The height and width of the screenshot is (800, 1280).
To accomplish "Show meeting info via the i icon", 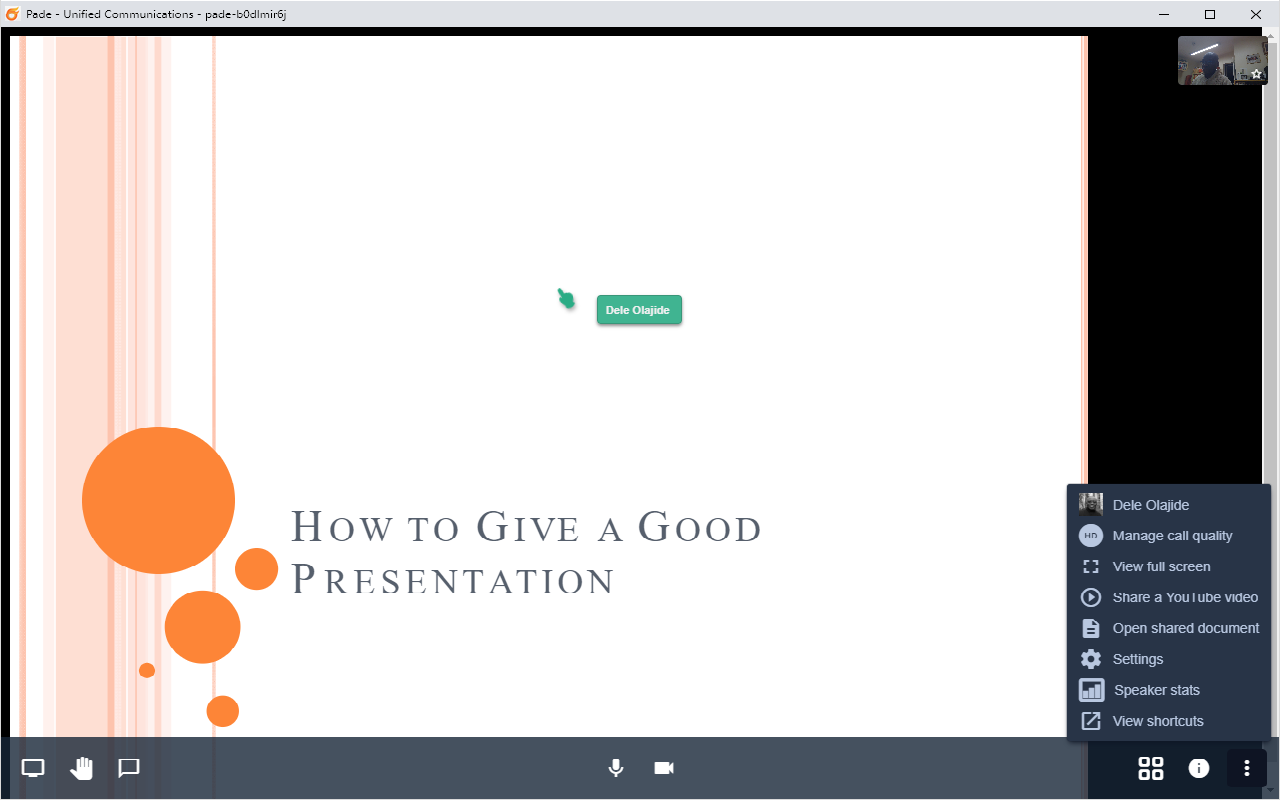I will click(x=1198, y=768).
